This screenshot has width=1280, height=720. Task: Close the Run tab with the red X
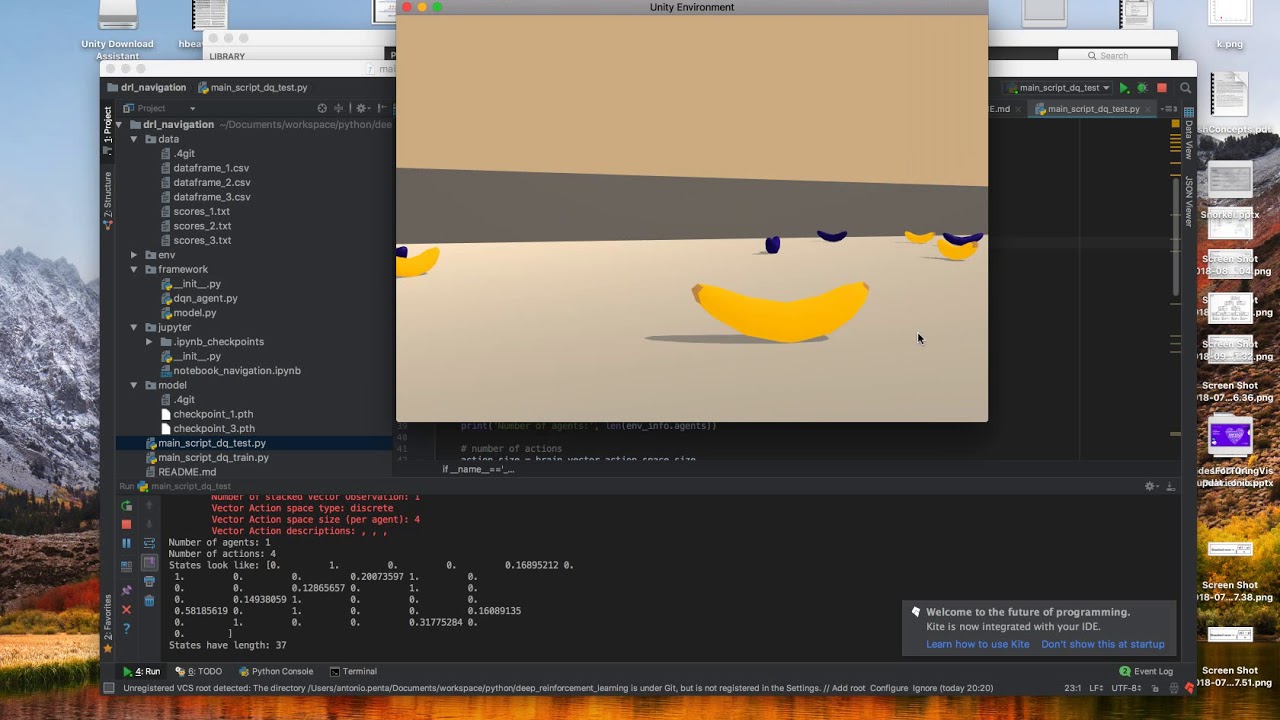pyautogui.click(x=126, y=609)
